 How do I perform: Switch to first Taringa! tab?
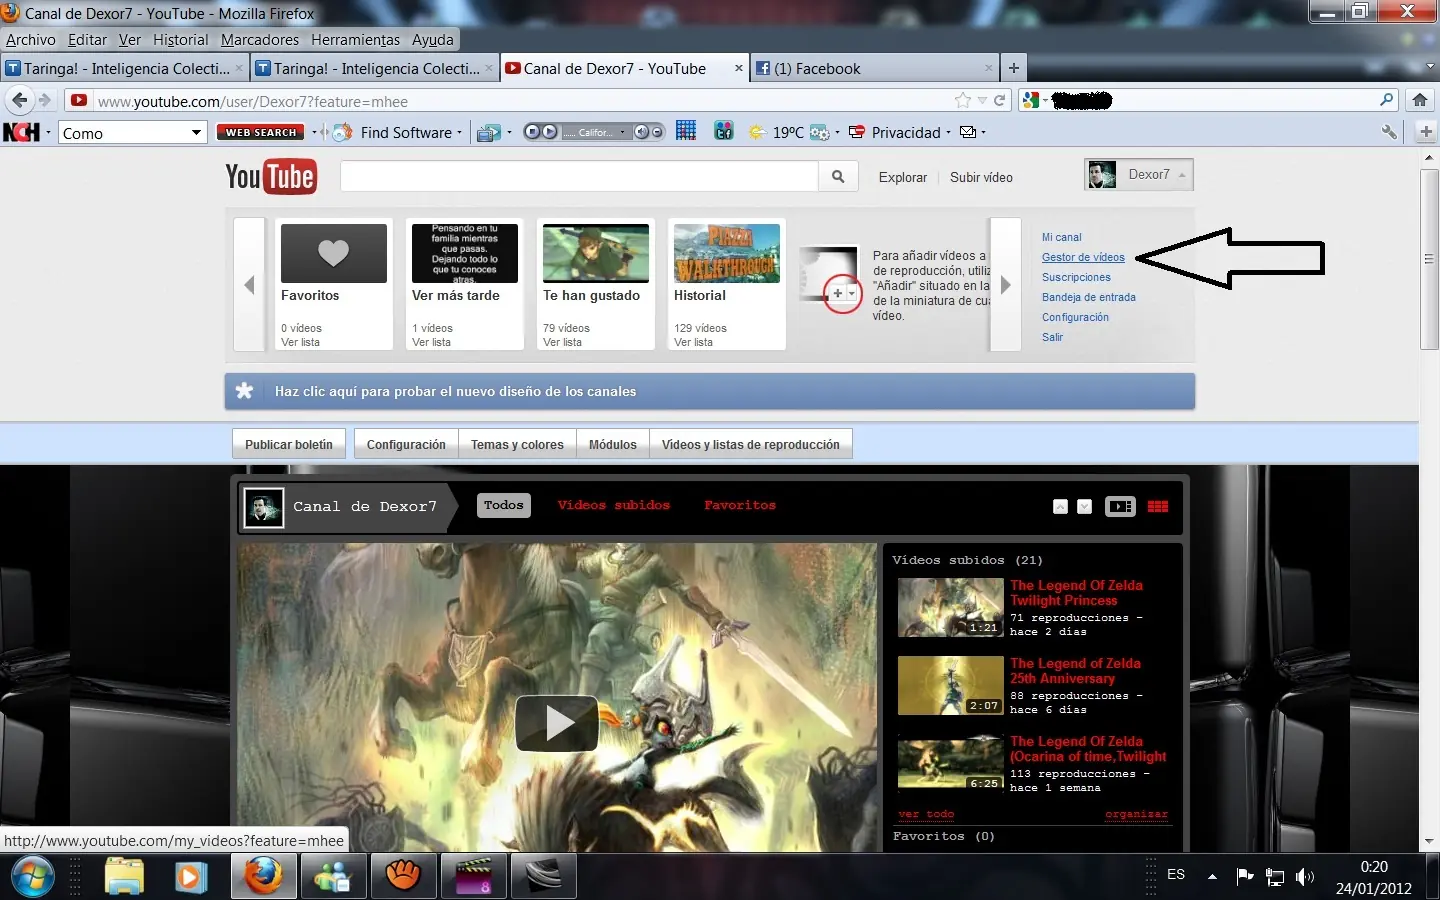pos(124,68)
